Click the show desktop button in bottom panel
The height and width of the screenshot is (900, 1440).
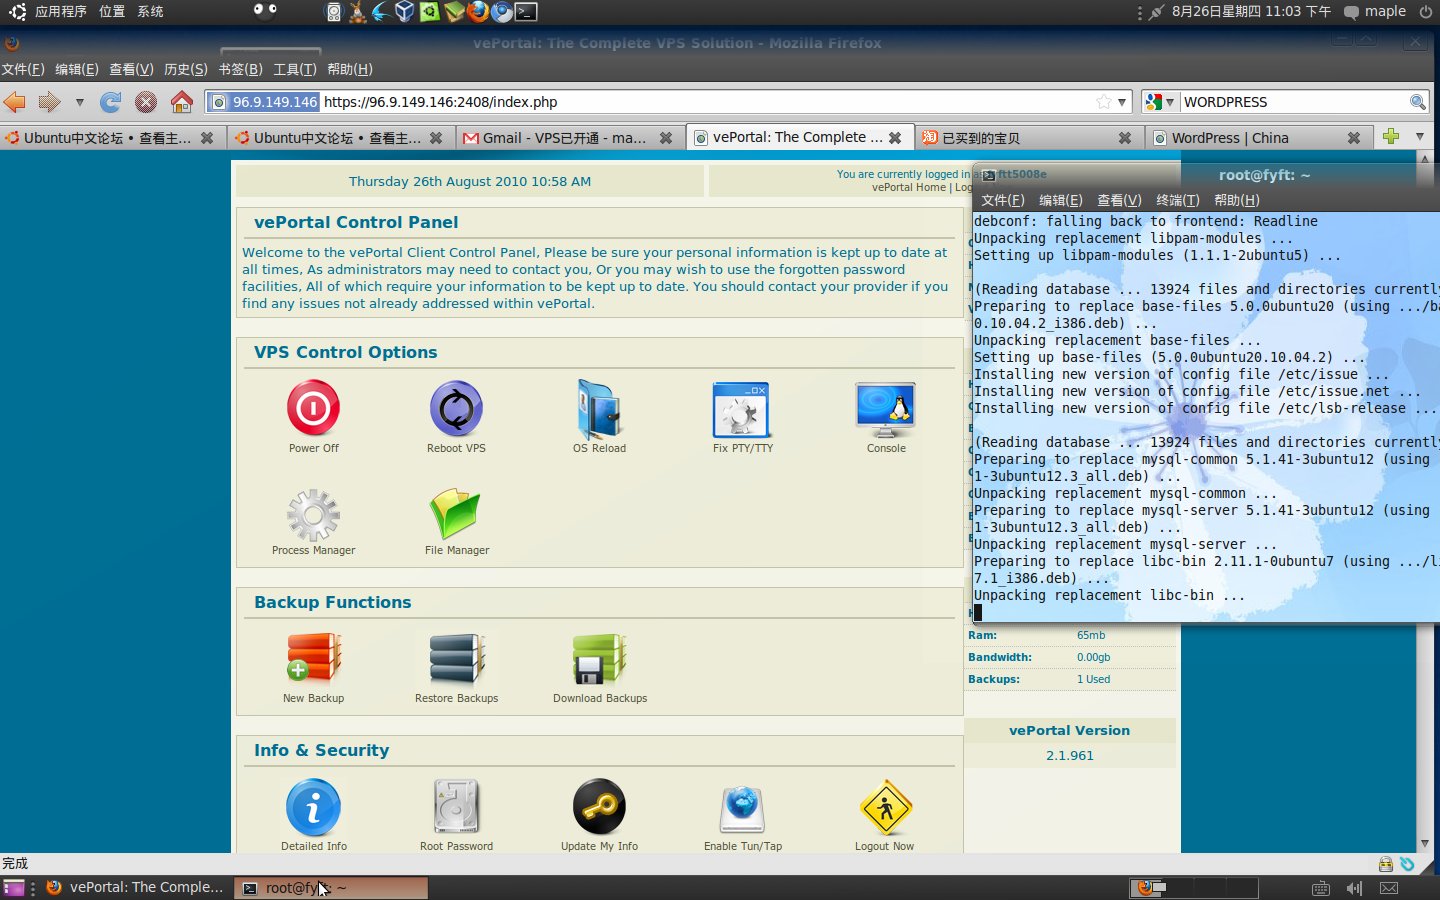(x=14, y=888)
